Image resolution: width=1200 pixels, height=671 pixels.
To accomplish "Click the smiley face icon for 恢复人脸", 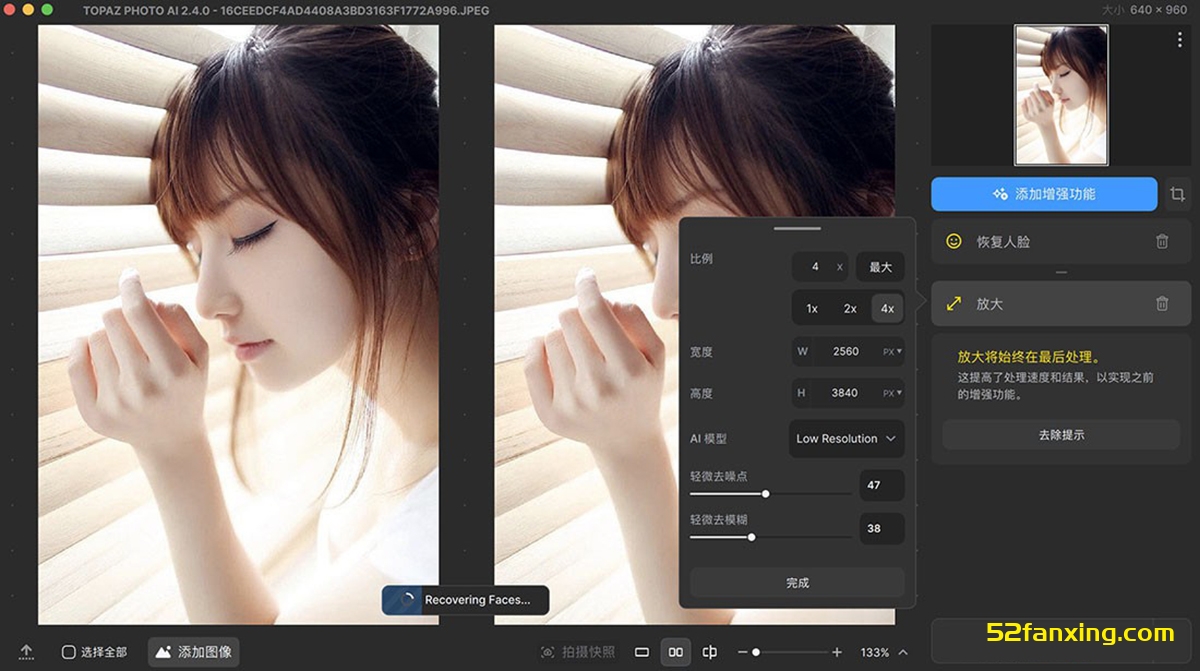I will click(954, 241).
